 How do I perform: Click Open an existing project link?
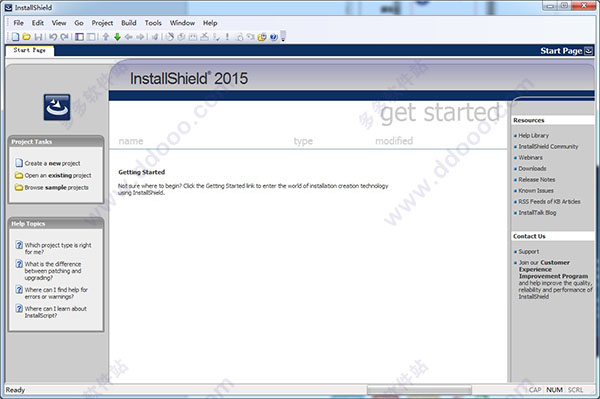coord(58,175)
